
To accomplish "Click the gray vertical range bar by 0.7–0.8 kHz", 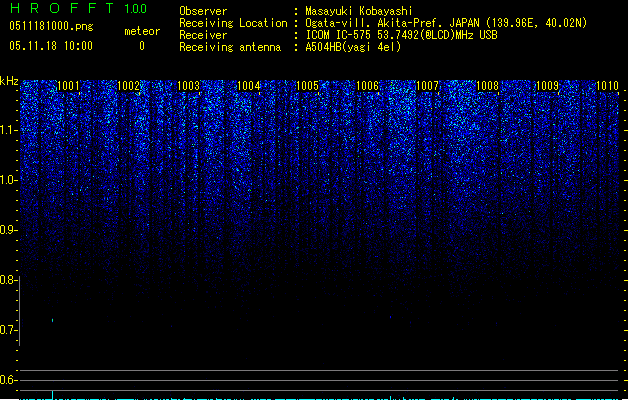I will click(19, 311).
